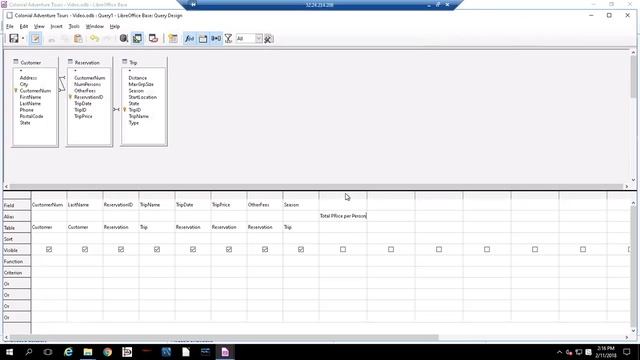Toggle the Alias row icon
The width and height of the screenshot is (640, 360).
pos(216,38)
